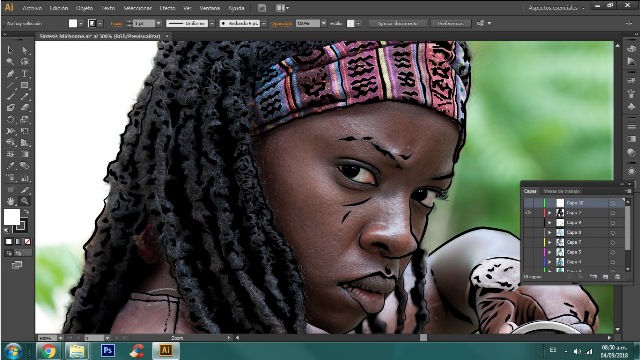640x360 pixels.
Task: Select the Type tool
Action: click(24, 74)
